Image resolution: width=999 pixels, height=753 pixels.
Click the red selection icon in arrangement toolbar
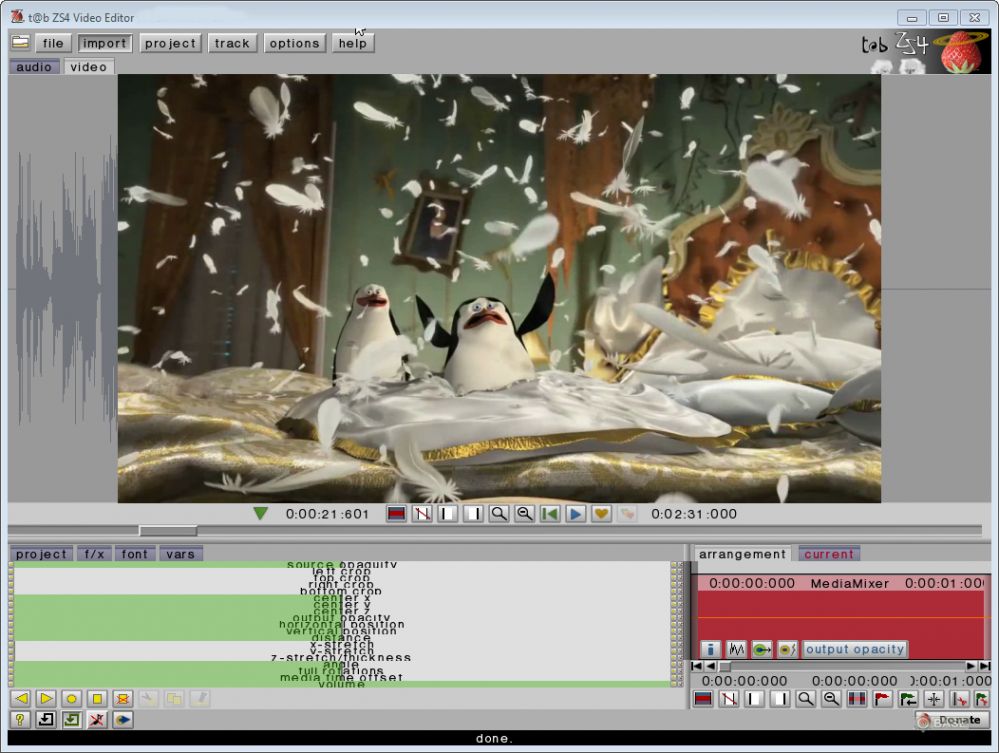pyautogui.click(x=703, y=699)
